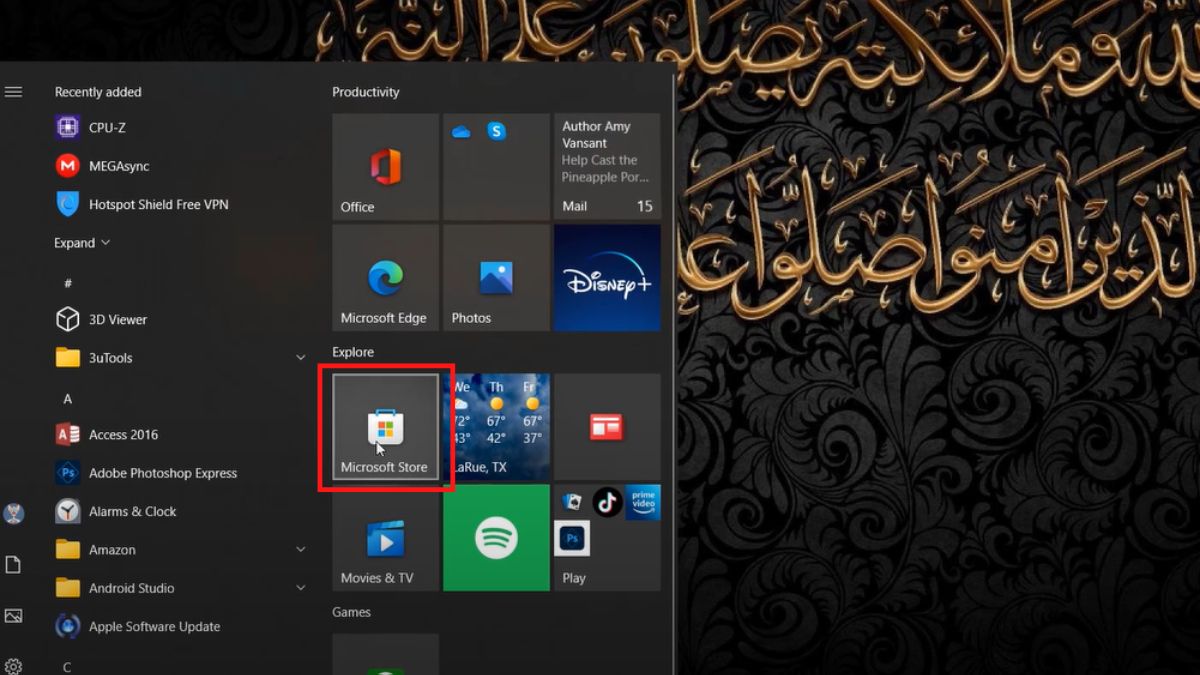Open the green Spotify tile
Image resolution: width=1200 pixels, height=675 pixels.
496,538
